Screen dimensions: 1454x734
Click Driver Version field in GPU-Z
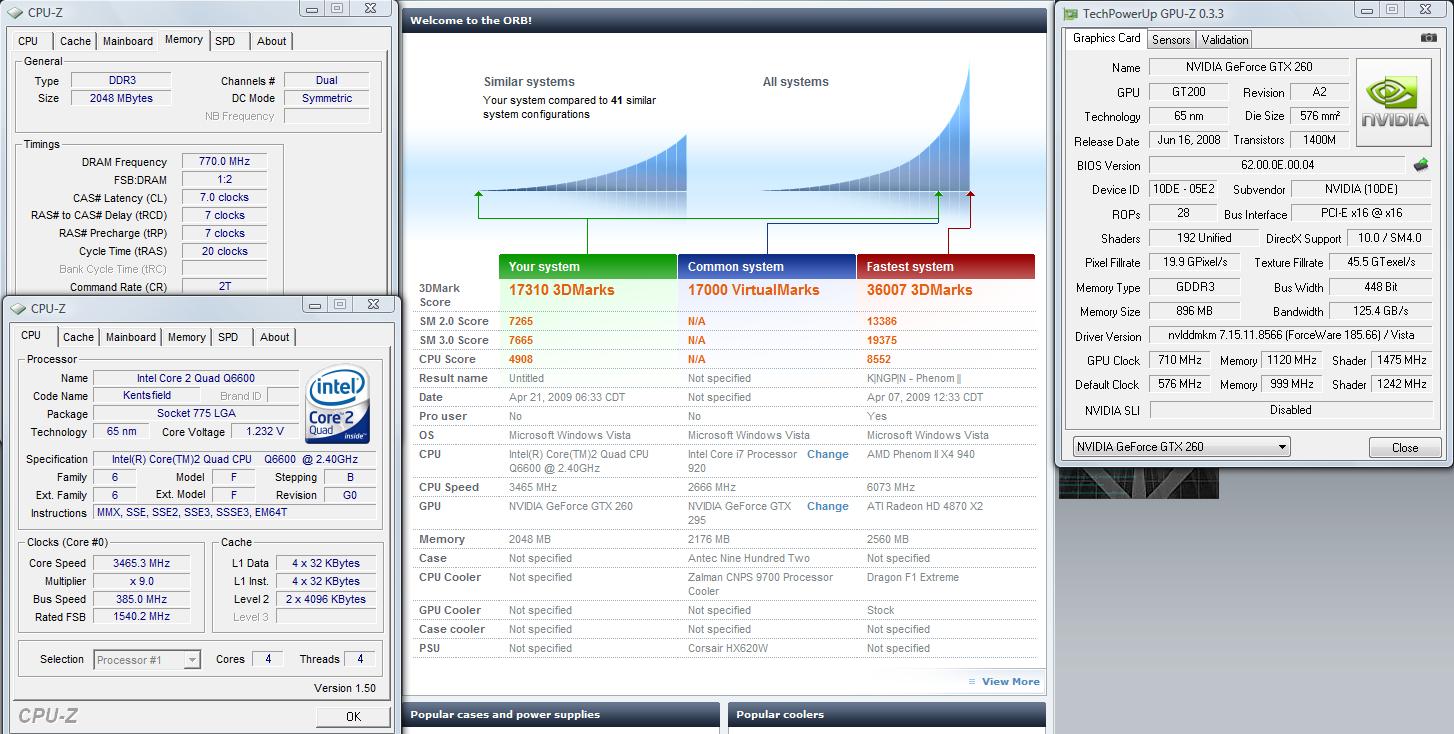(x=1290, y=336)
